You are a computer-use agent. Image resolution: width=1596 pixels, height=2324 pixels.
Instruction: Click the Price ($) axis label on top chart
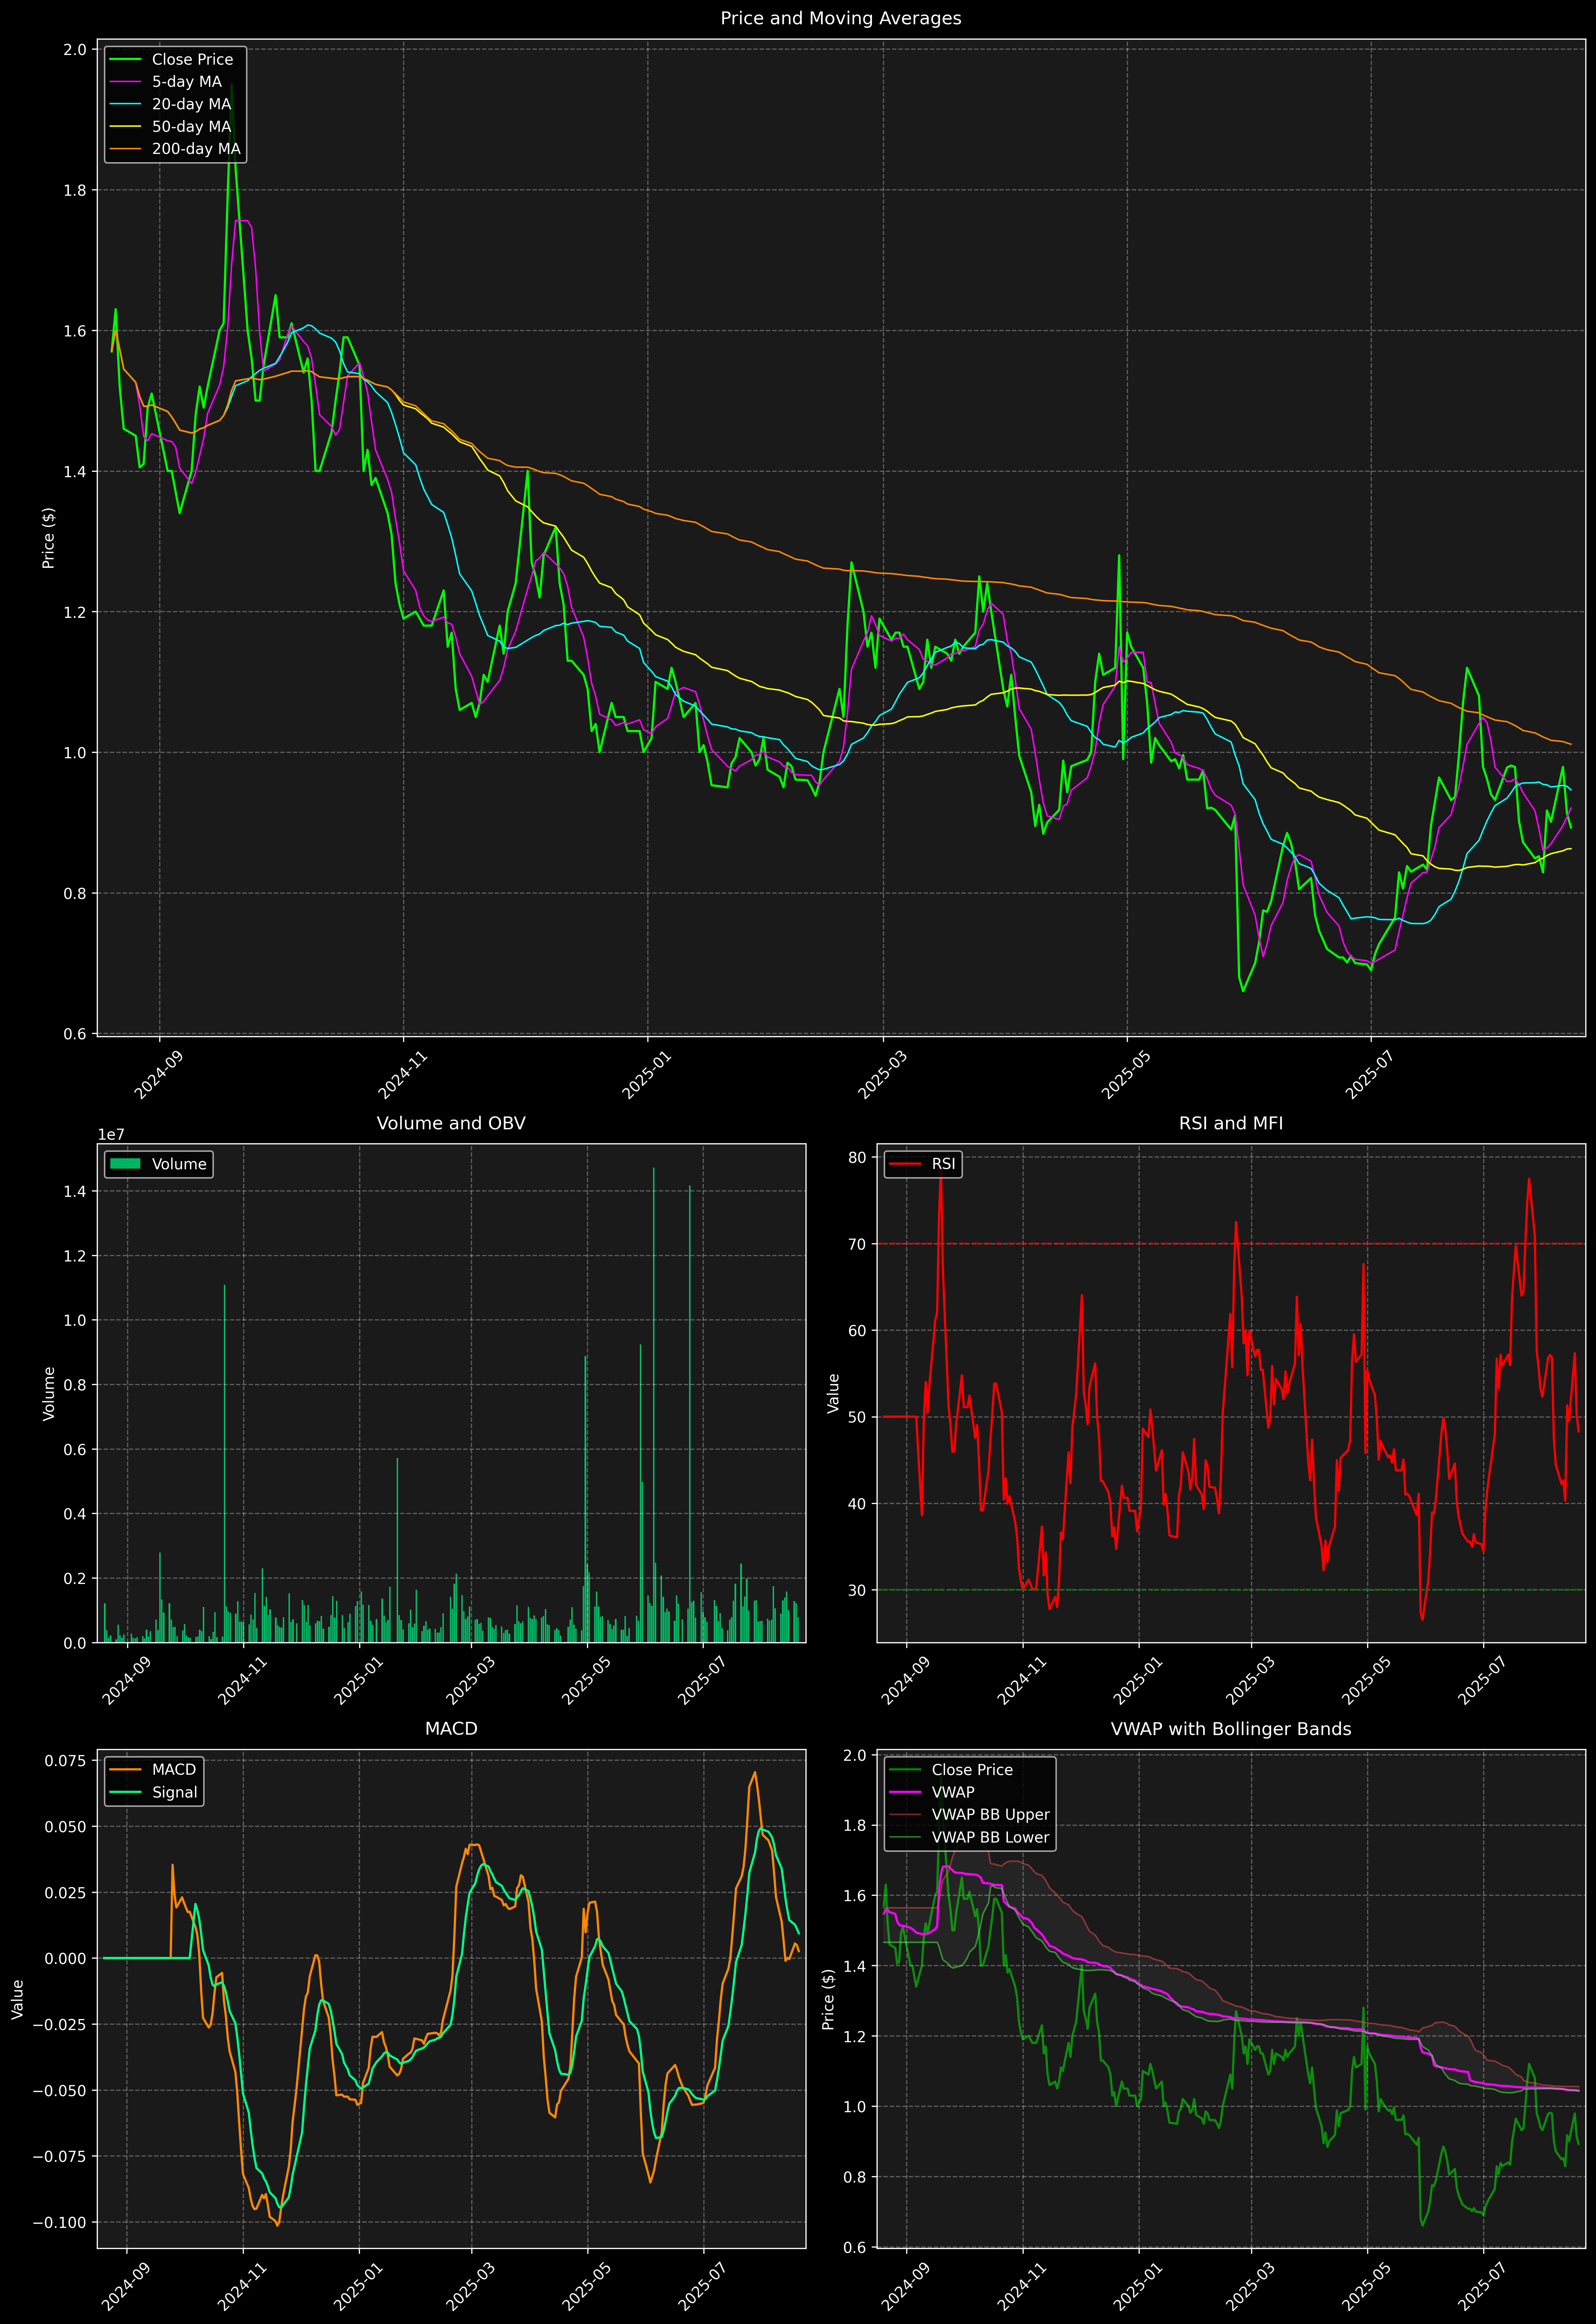48,538
